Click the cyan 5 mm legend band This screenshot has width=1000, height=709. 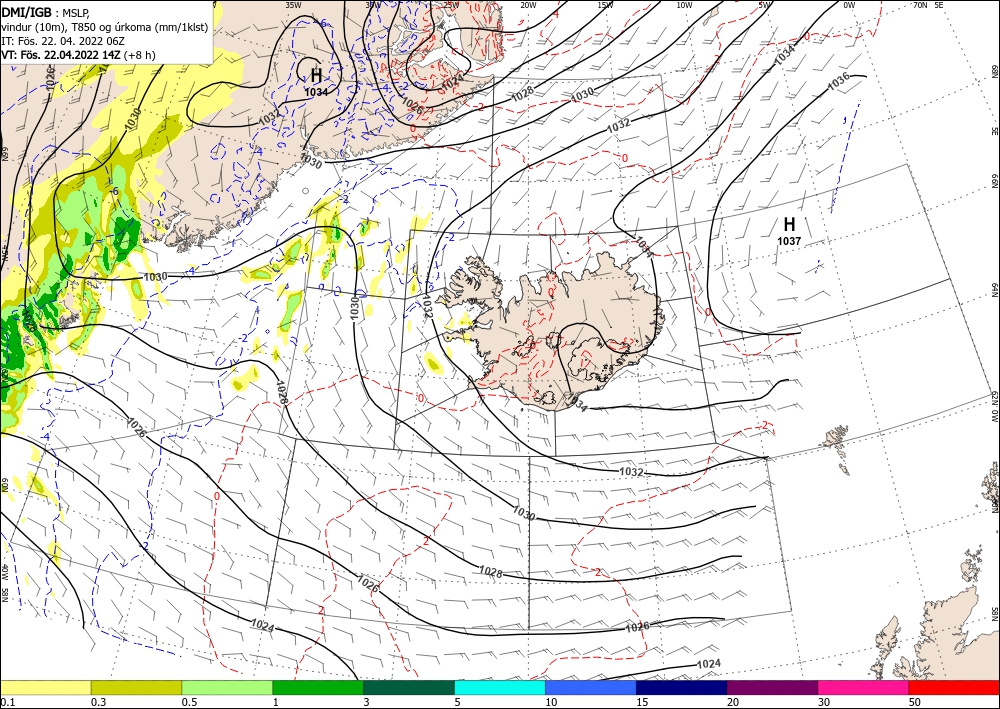tap(500, 687)
